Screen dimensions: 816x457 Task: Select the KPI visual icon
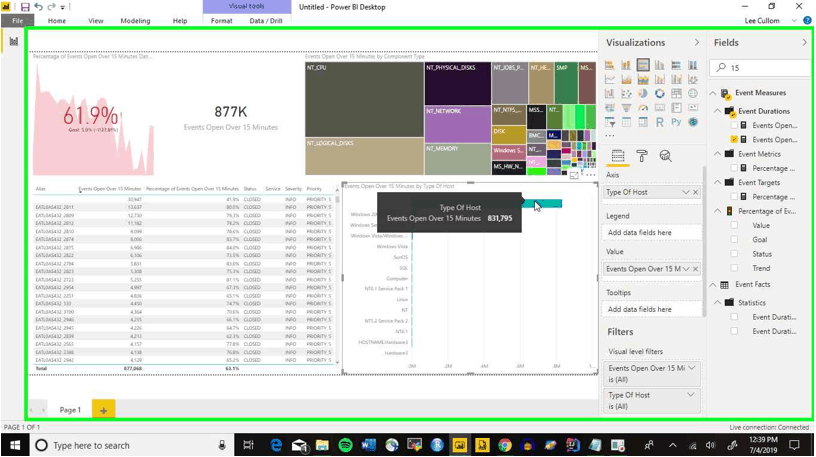click(693, 108)
